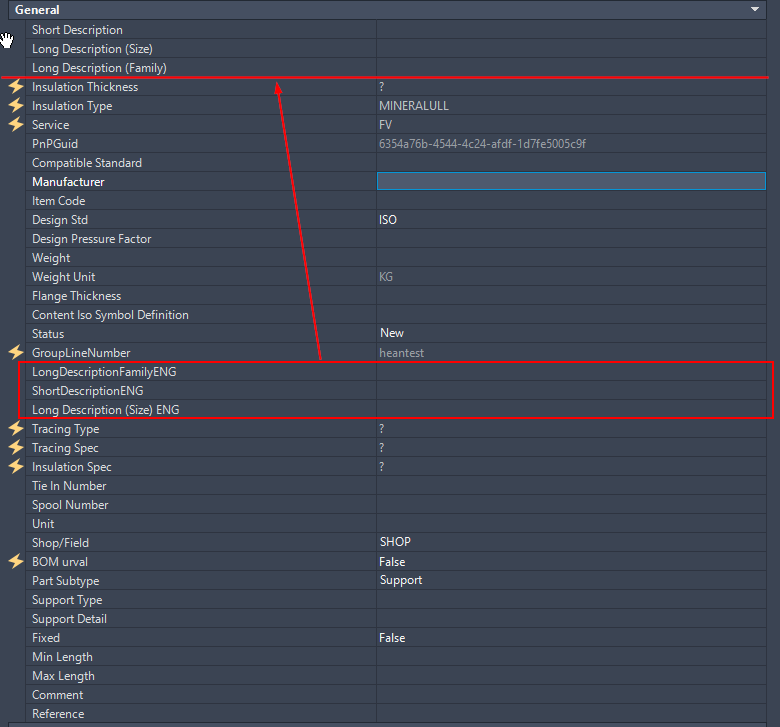Image resolution: width=780 pixels, height=727 pixels.
Task: Select the Design Pressure Factor label
Action: pos(92,239)
